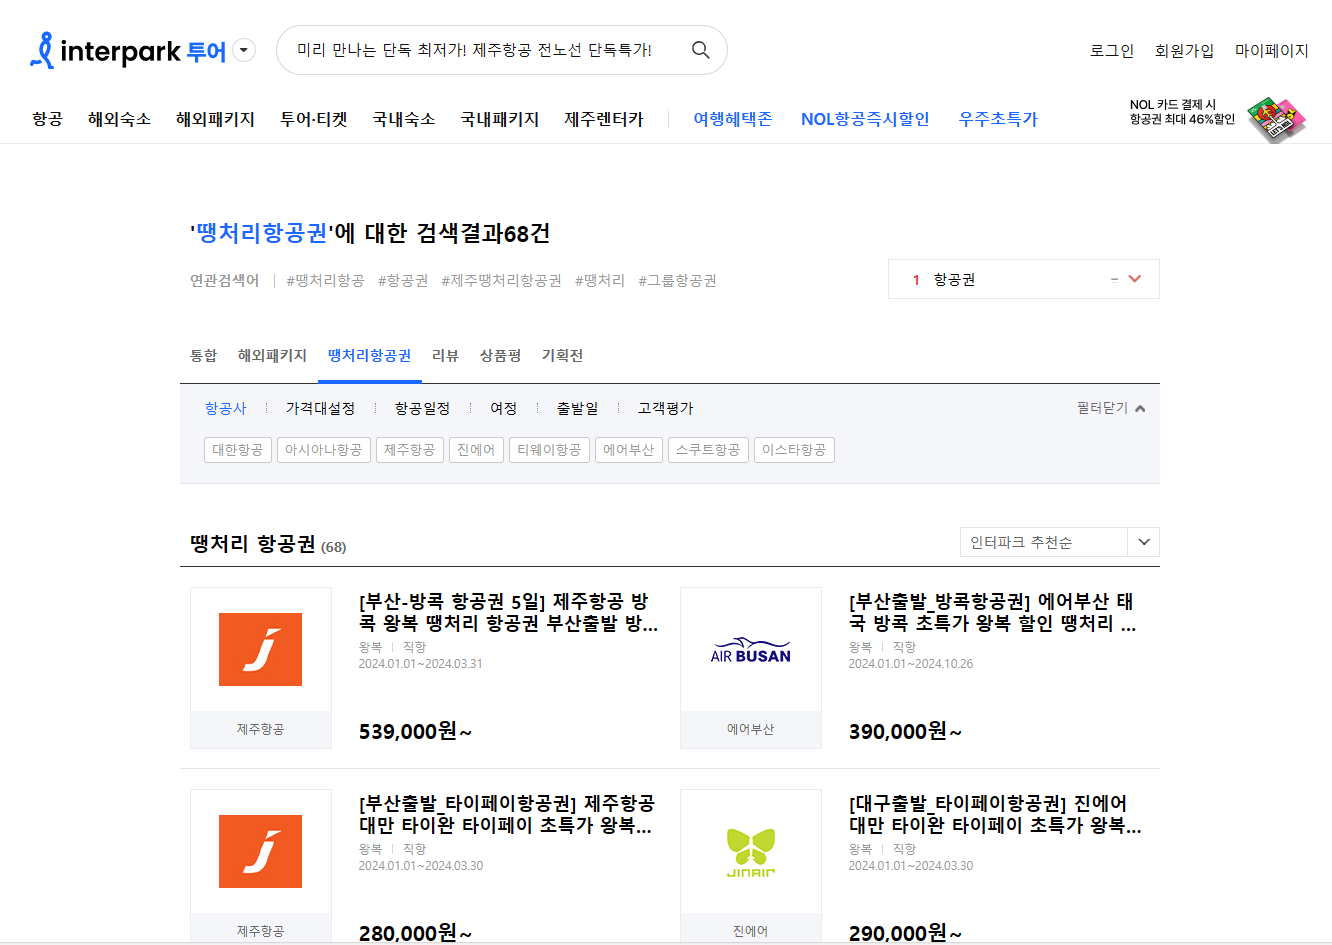This screenshot has height=945, width=1332.
Task: Toggle the 대한항공 airline filter
Action: coord(237,450)
